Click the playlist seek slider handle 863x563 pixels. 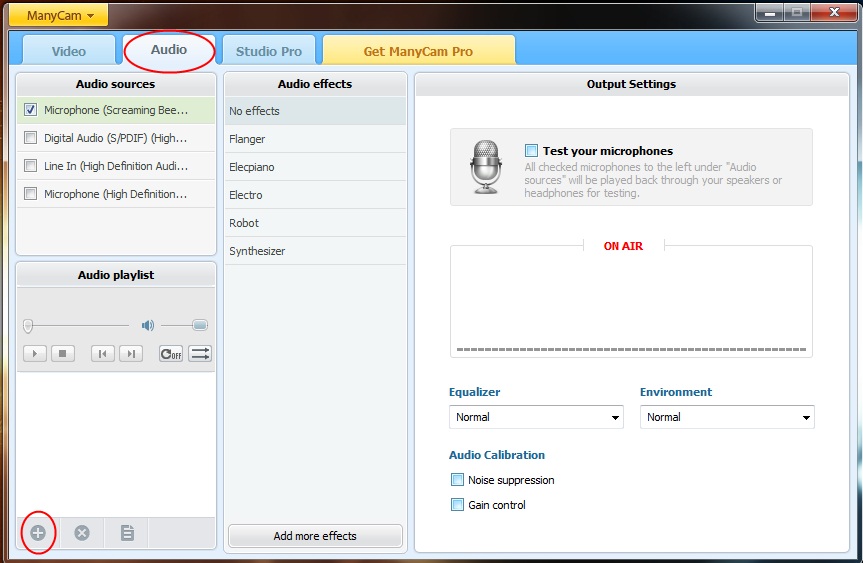pos(28,326)
